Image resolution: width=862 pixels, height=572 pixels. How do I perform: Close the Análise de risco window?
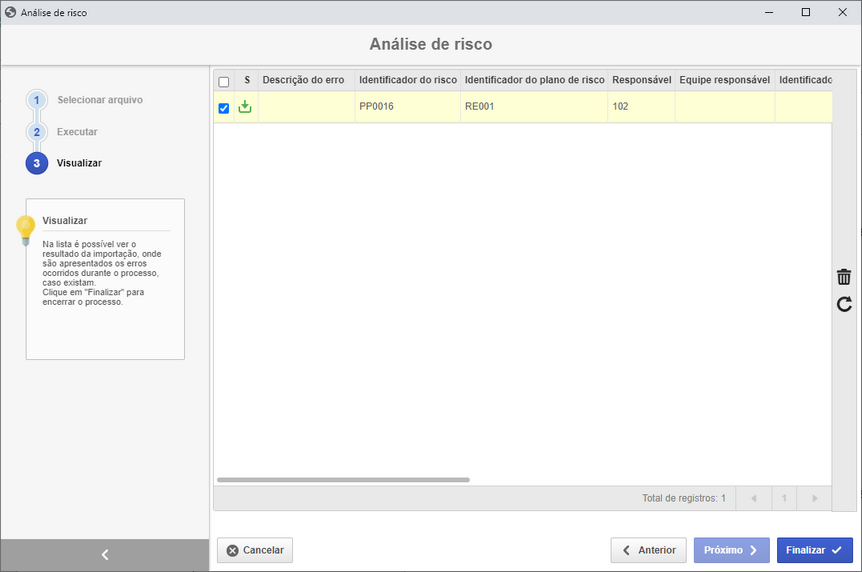(x=842, y=12)
